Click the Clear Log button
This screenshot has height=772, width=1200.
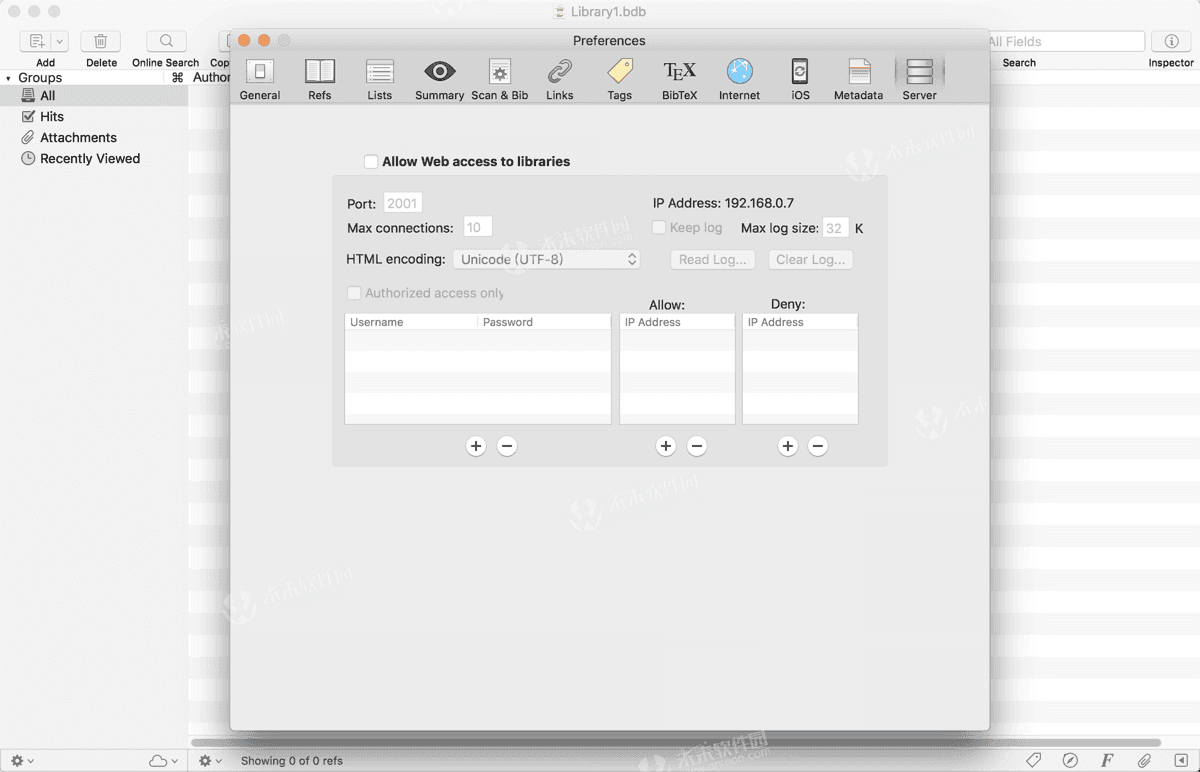pyautogui.click(x=810, y=259)
